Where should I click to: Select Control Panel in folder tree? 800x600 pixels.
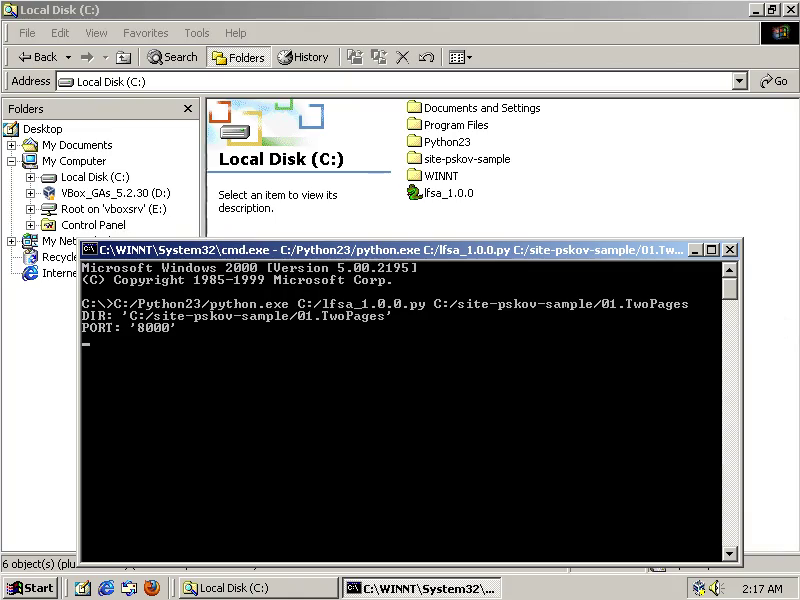coord(93,225)
